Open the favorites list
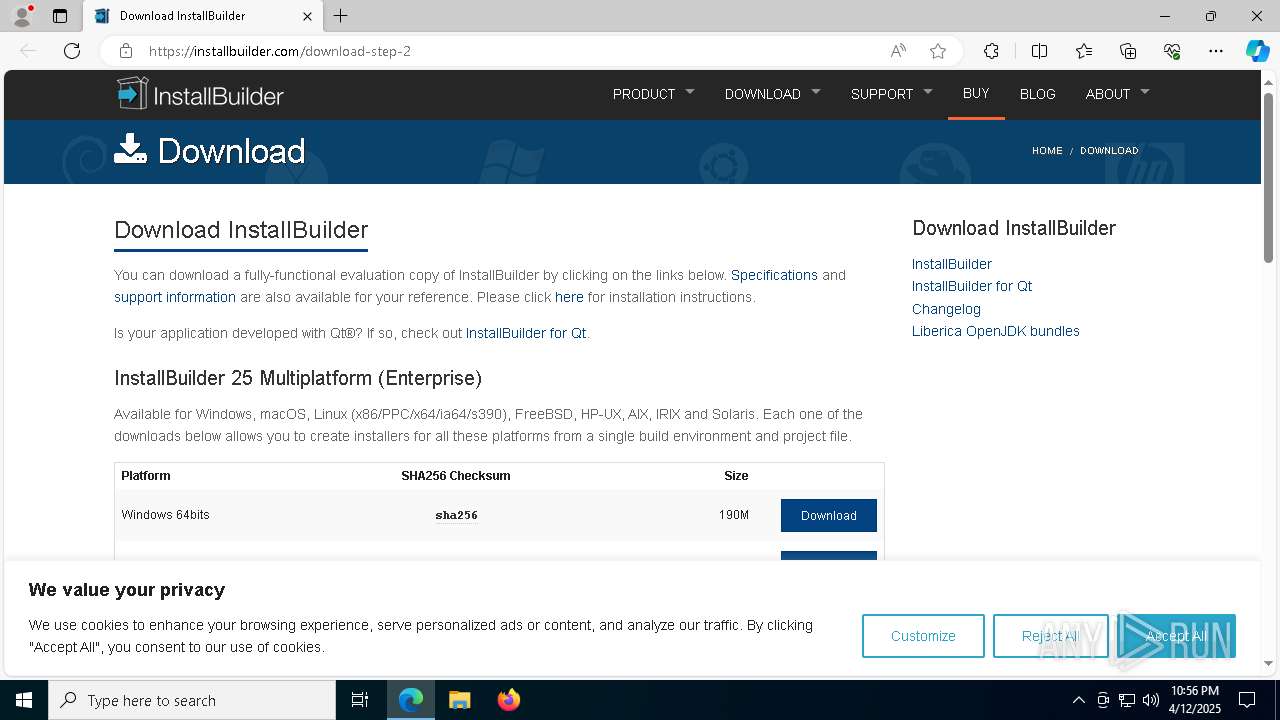The image size is (1280, 720). pyautogui.click(x=1084, y=51)
